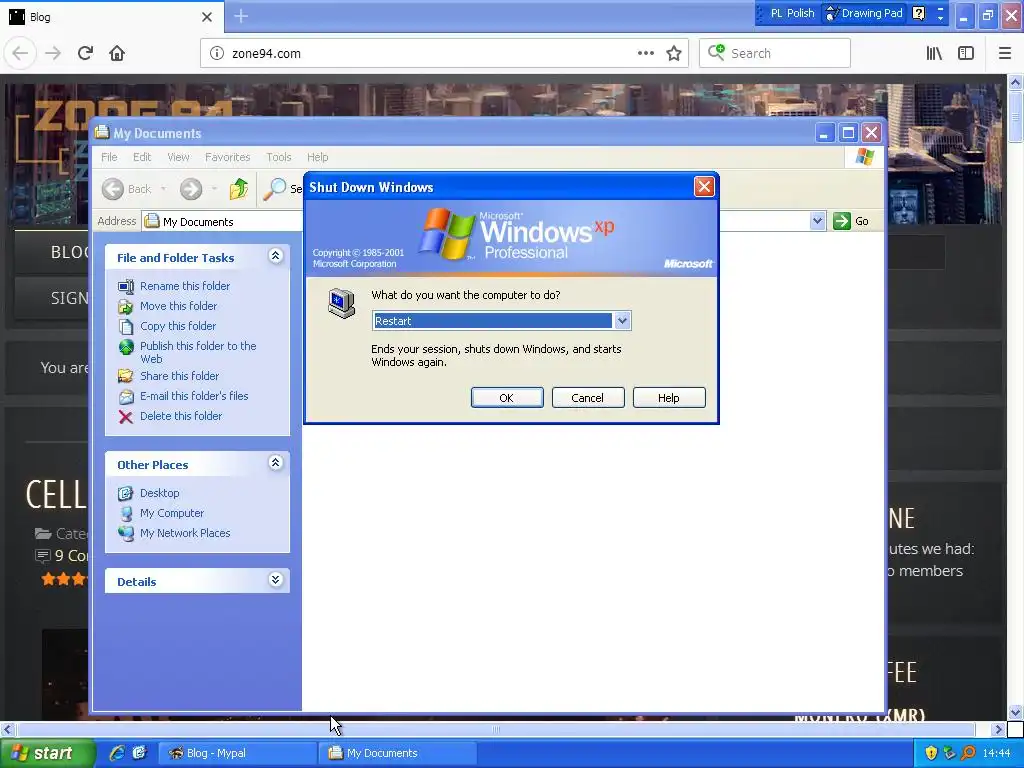Click the browser search field
Image resolution: width=1024 pixels, height=768 pixels.
pos(775,53)
